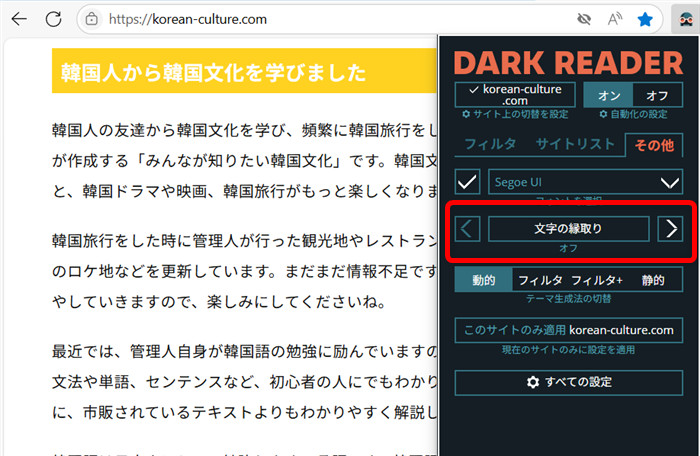This screenshot has width=700, height=456.
Task: Toggle the font selection checkbox
Action: [x=467, y=182]
